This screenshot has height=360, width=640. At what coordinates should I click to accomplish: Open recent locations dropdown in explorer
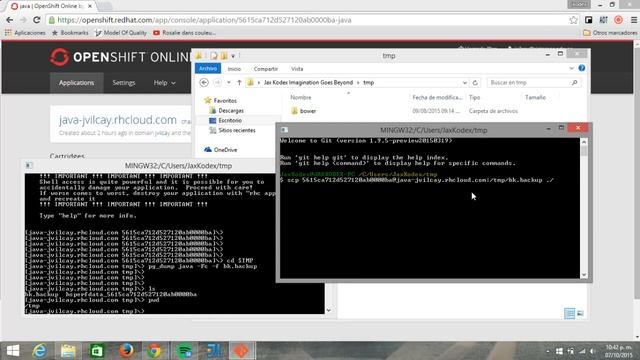(229, 82)
